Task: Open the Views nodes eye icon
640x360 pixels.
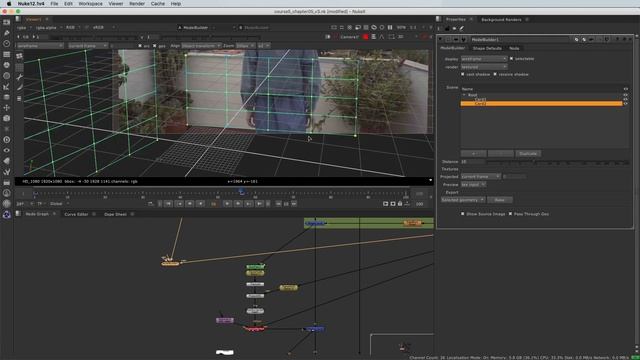Action: click(7, 150)
